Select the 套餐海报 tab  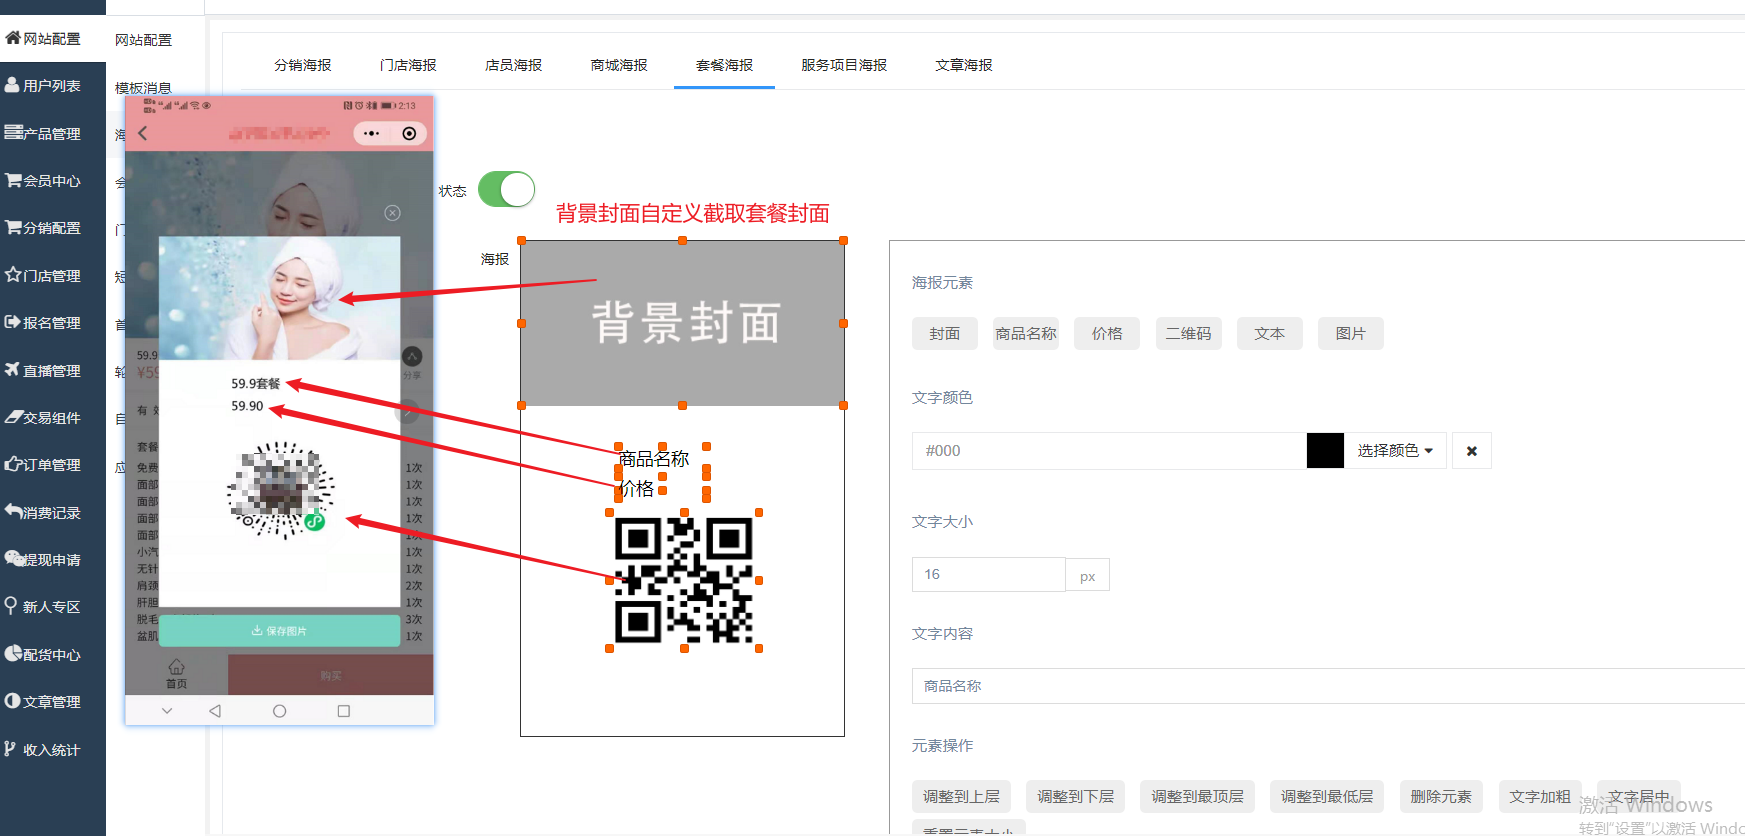pos(725,65)
